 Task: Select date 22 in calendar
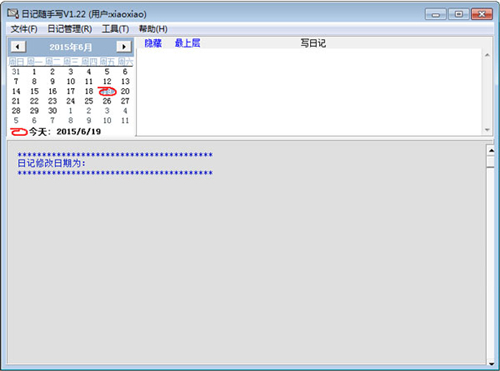click(34, 101)
